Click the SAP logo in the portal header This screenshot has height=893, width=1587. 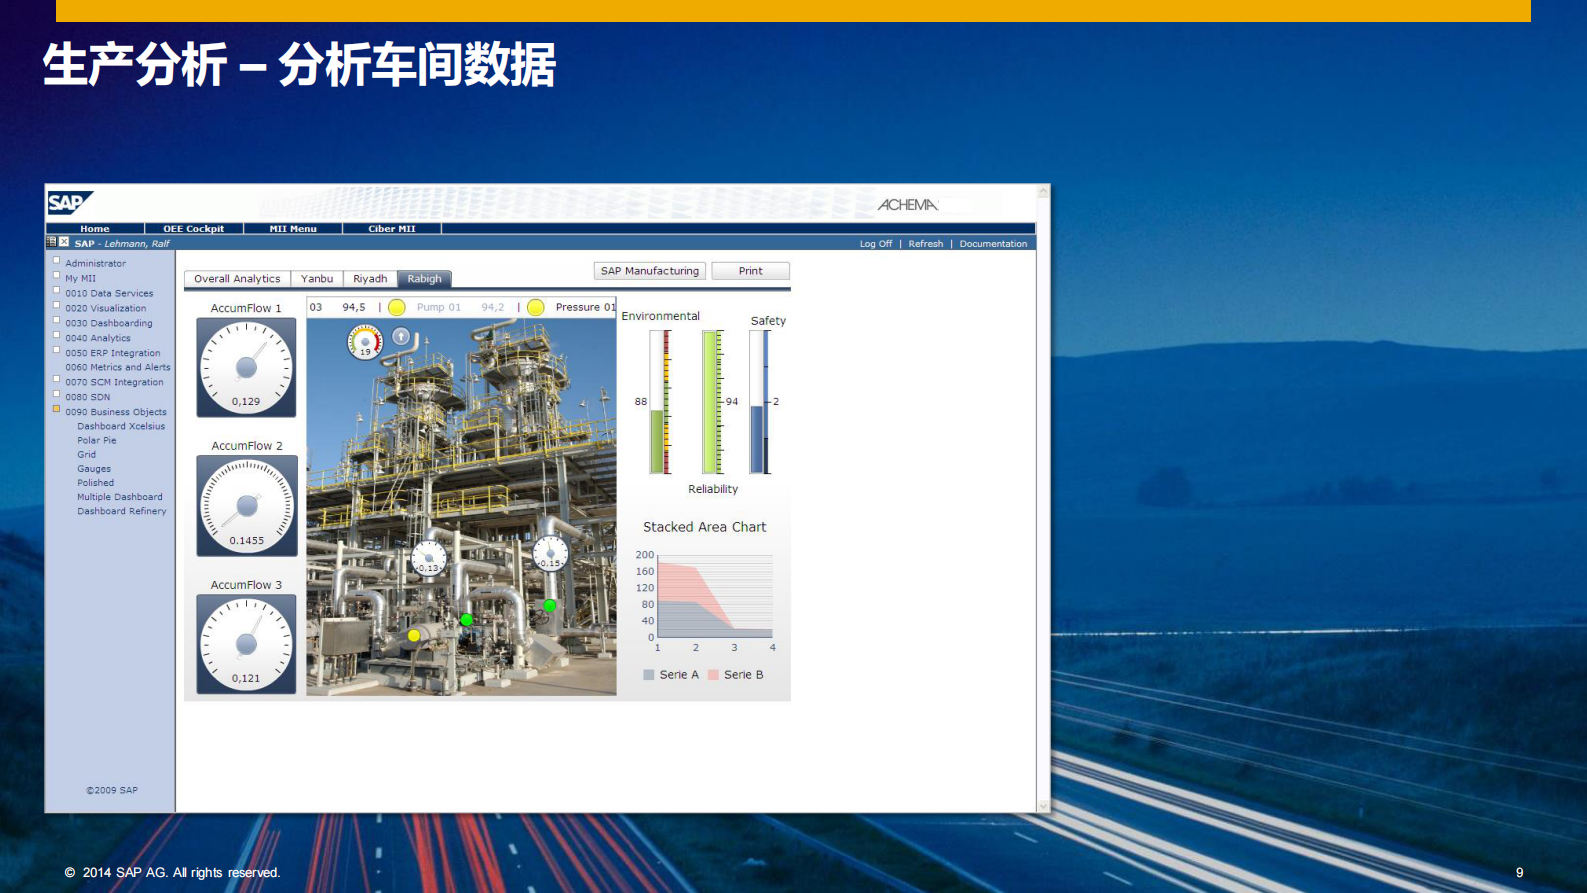click(x=70, y=203)
